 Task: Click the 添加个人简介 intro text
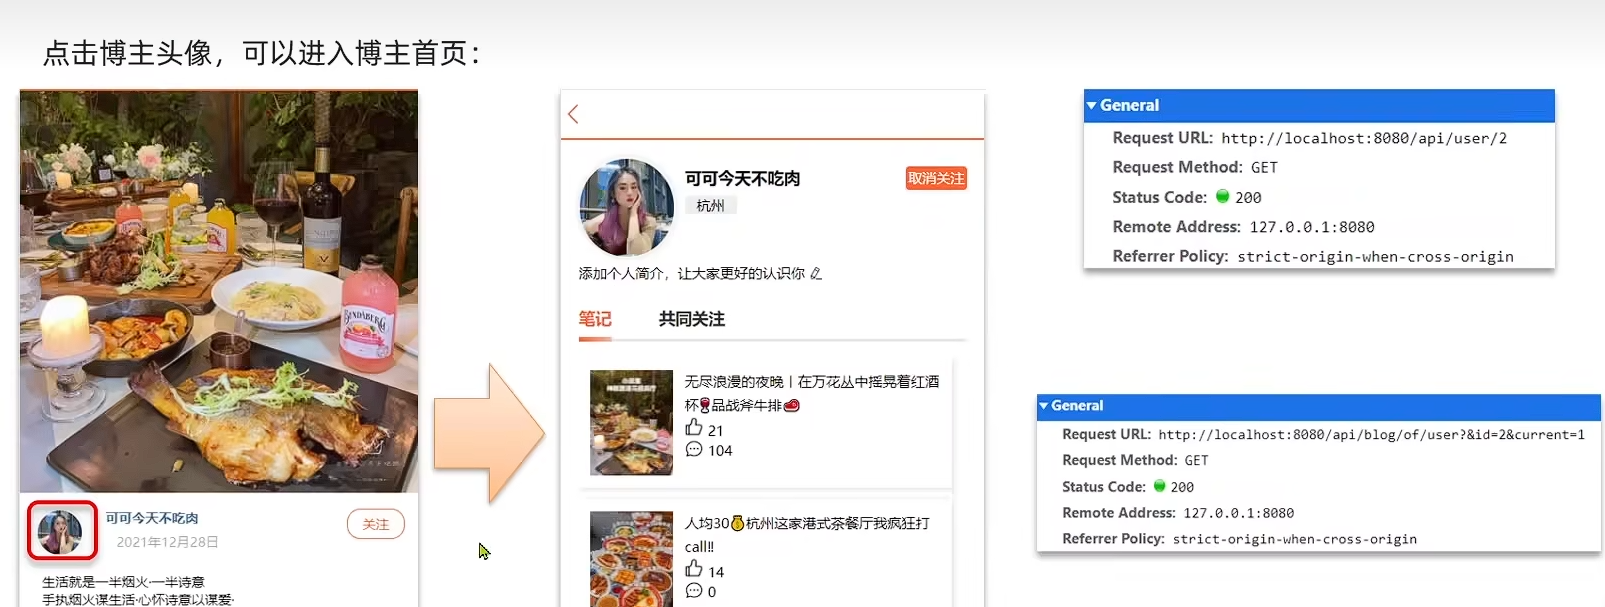[691, 273]
